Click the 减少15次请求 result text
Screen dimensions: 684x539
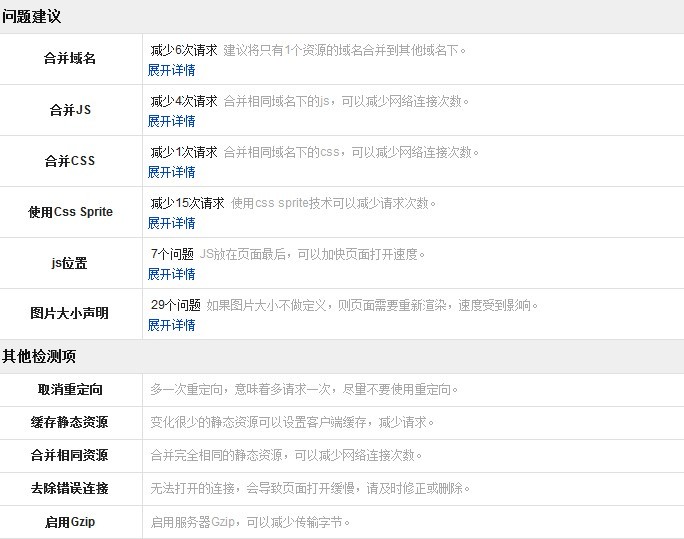[187, 203]
